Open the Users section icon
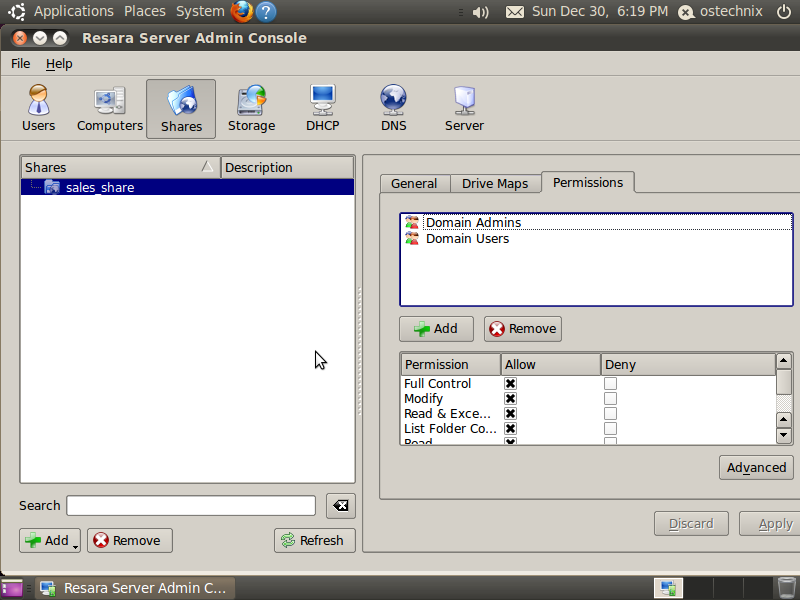 click(x=38, y=108)
